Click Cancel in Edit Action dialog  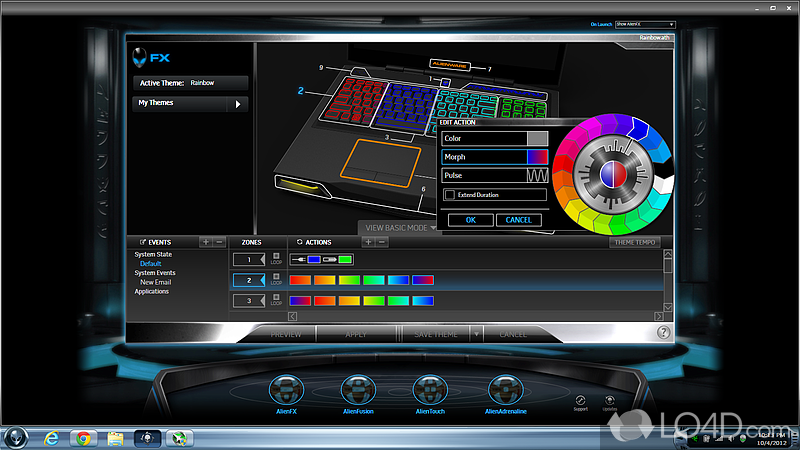(x=518, y=220)
